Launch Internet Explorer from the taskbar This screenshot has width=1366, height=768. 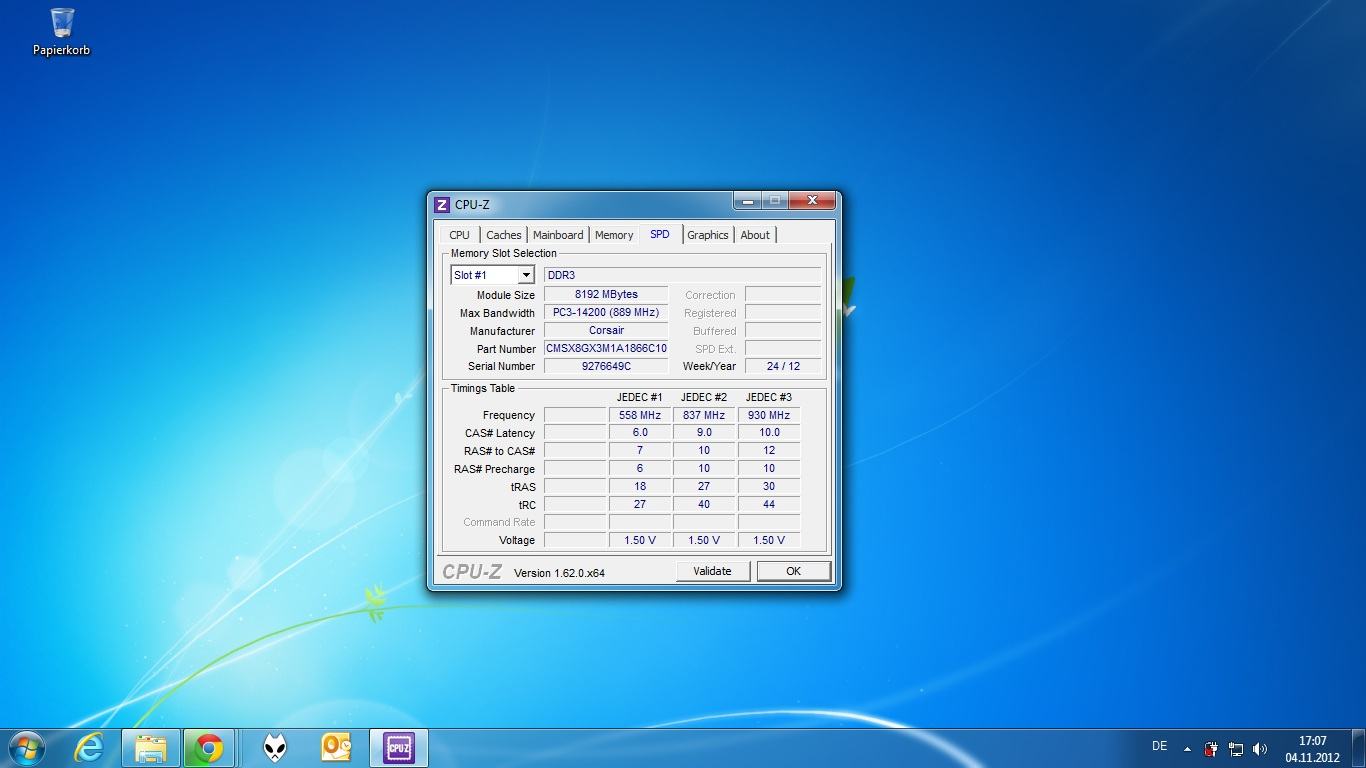tap(90, 747)
